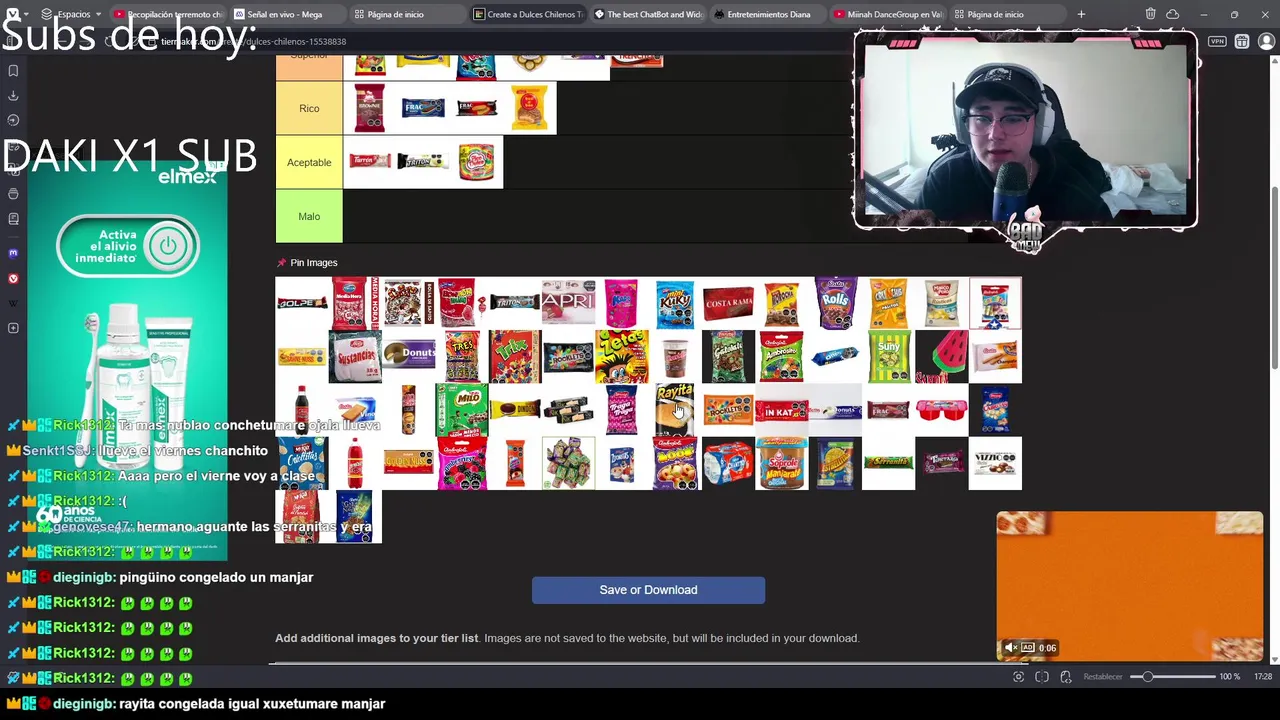The height and width of the screenshot is (720, 1280).
Task: Pick the green Suny candy image
Action: pyautogui.click(x=888, y=357)
